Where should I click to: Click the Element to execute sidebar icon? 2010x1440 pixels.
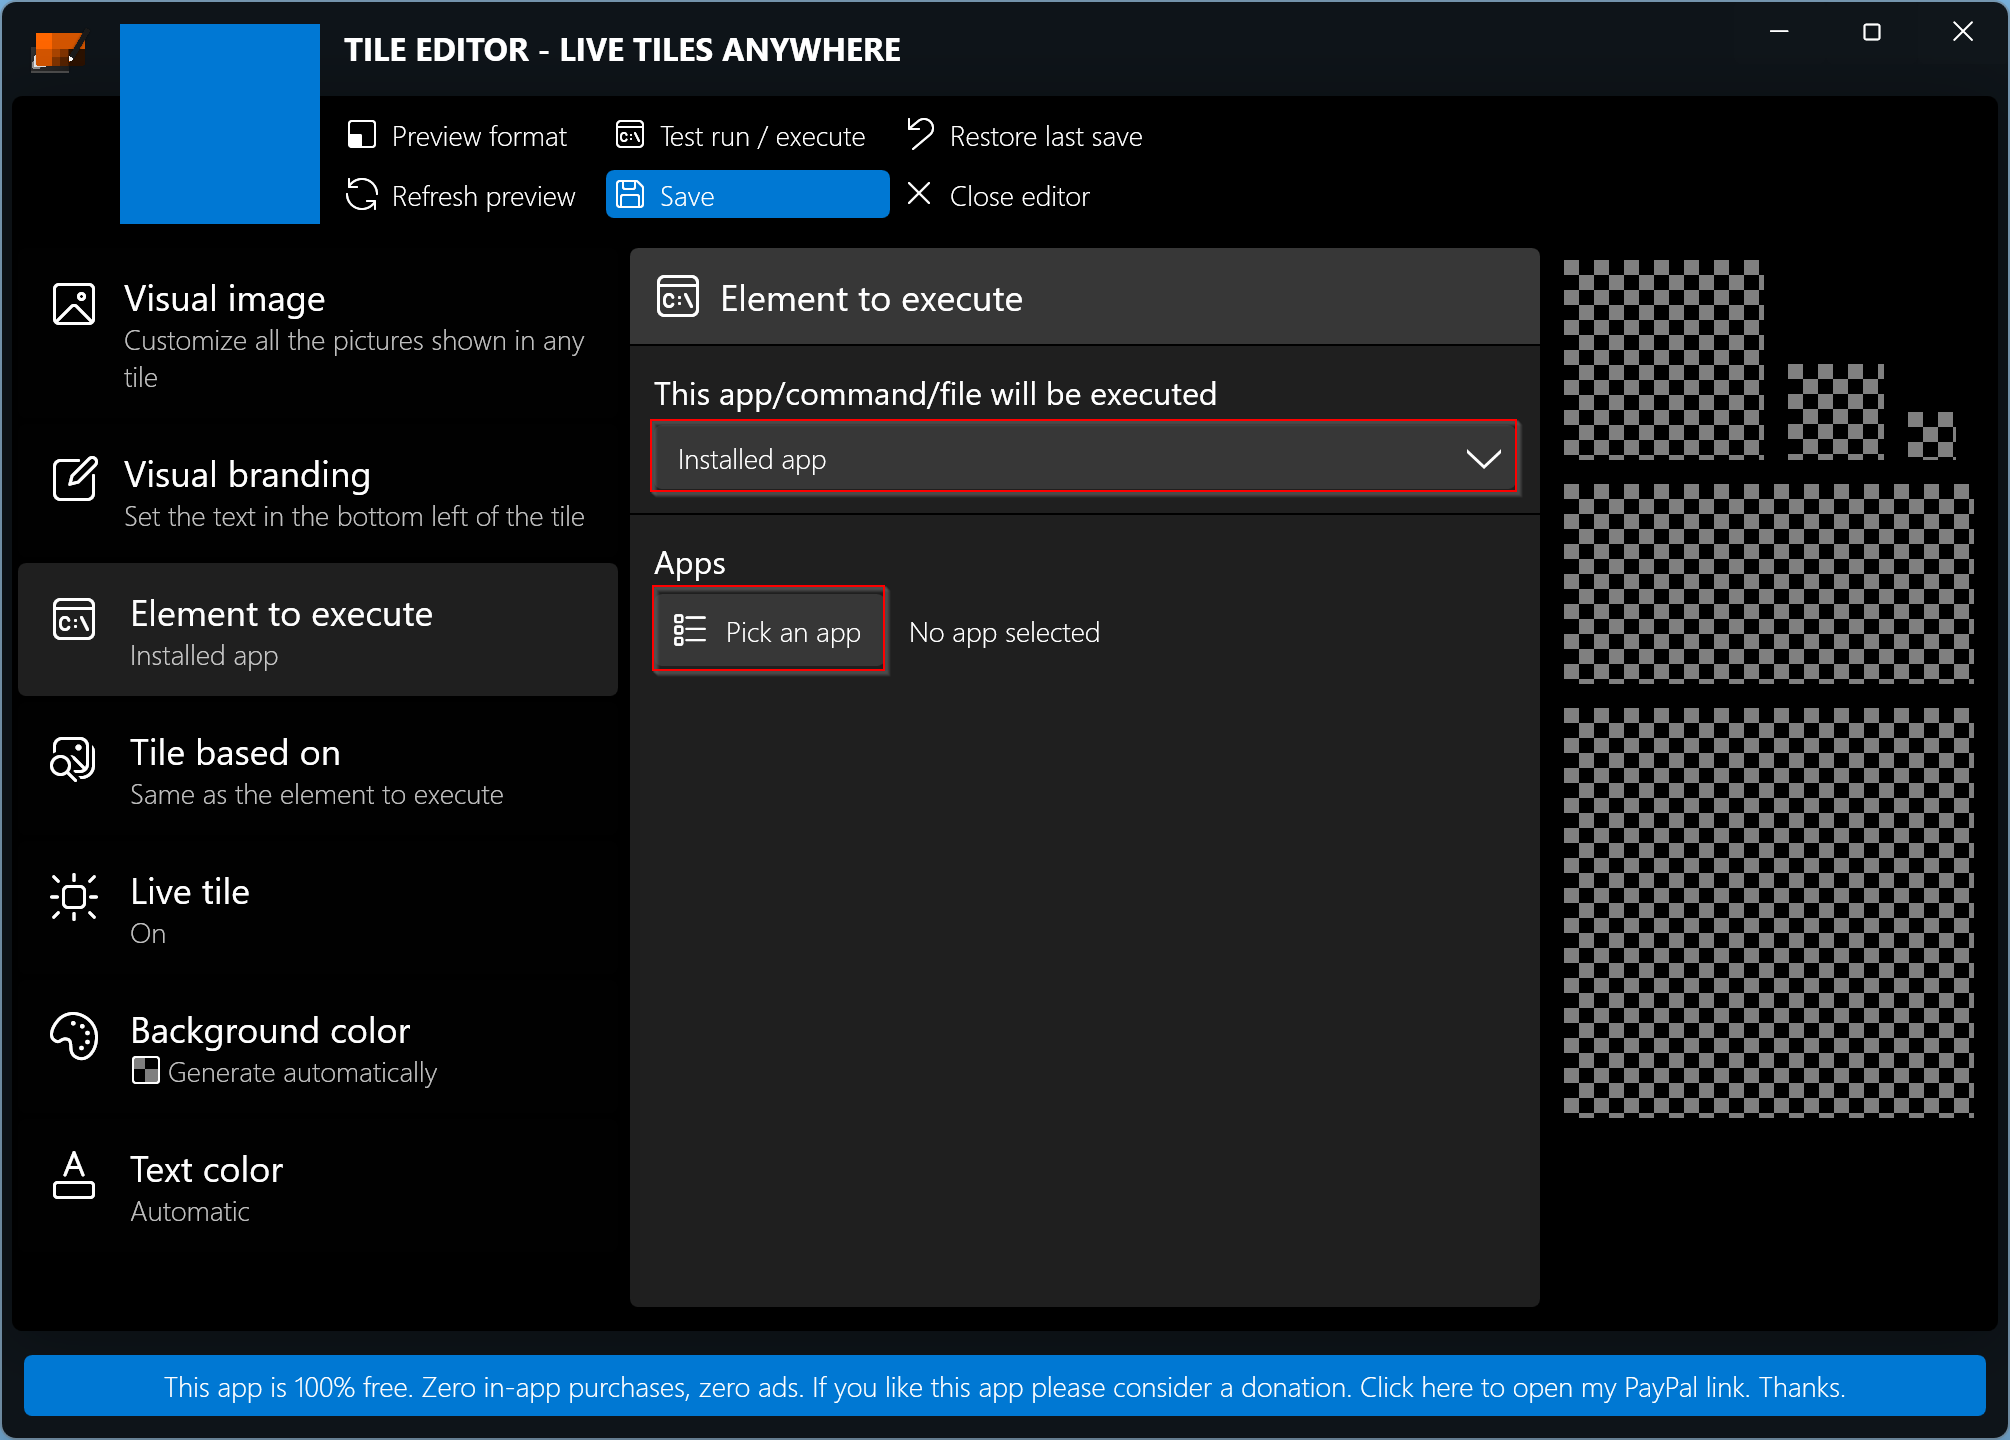[x=74, y=620]
